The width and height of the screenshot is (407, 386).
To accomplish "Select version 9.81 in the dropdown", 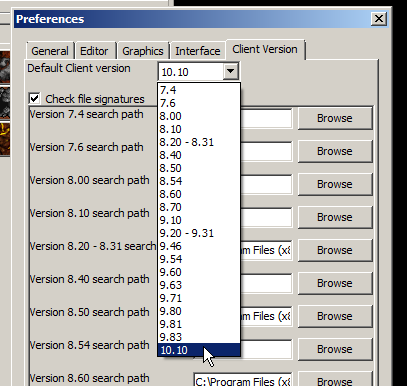I will 199,324.
